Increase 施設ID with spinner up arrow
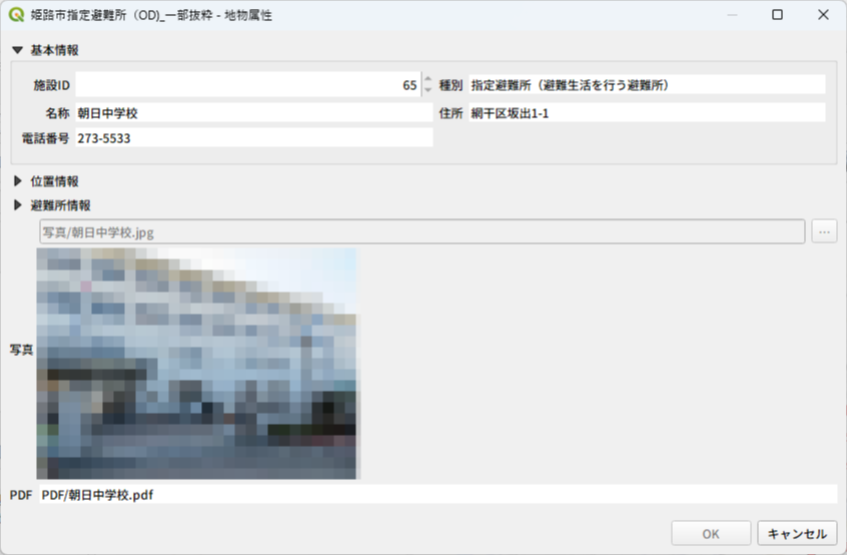The height and width of the screenshot is (555, 847). [428, 80]
